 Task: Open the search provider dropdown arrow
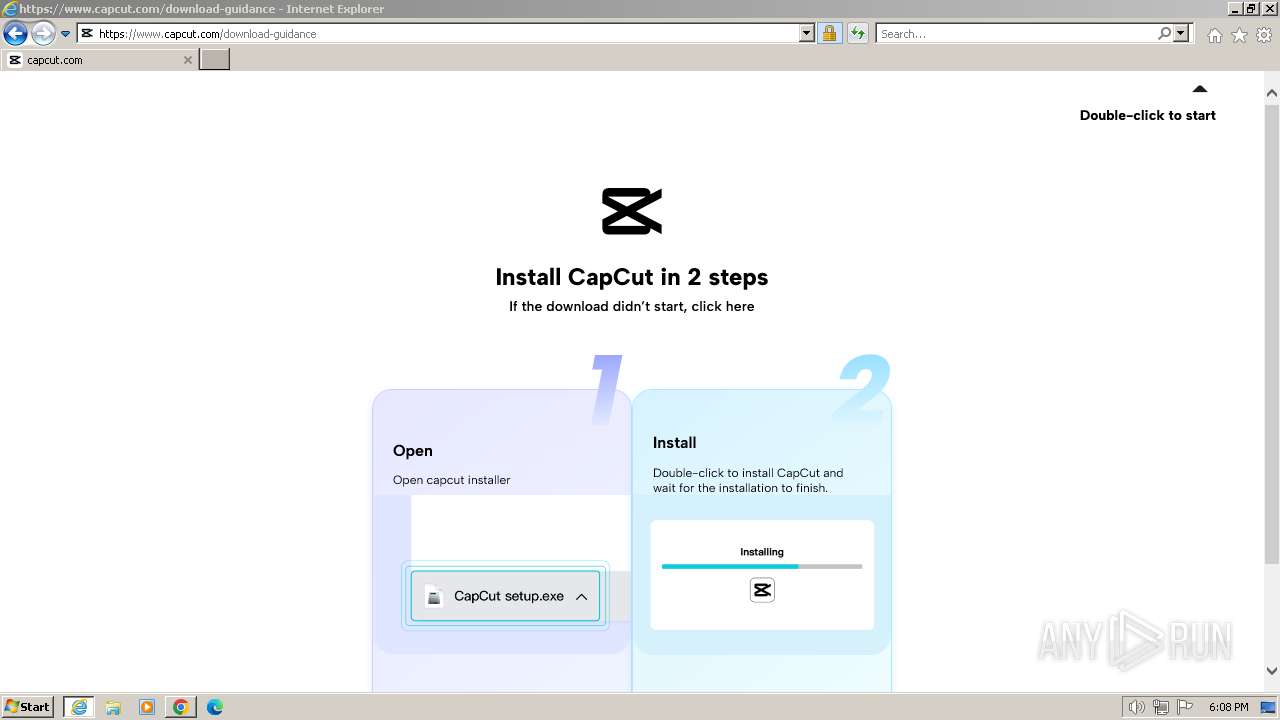(1181, 34)
